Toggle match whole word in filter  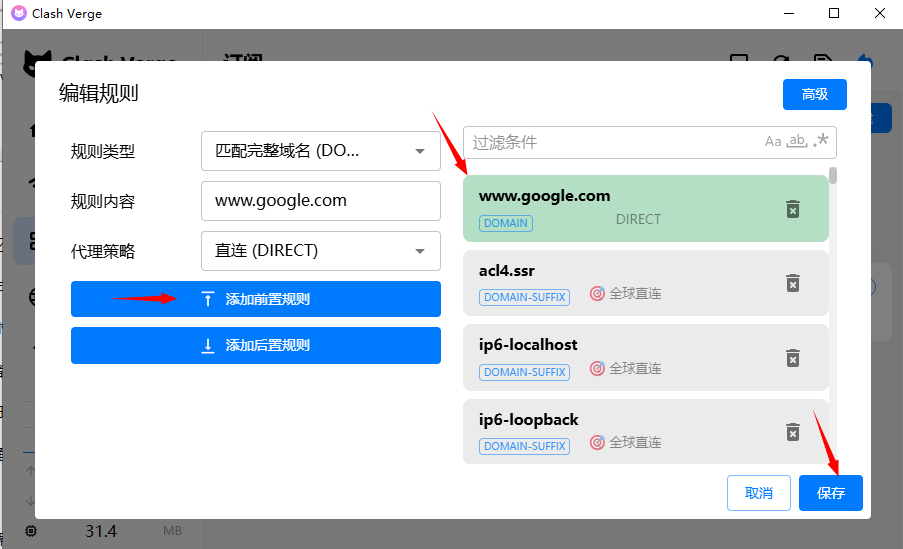click(798, 141)
